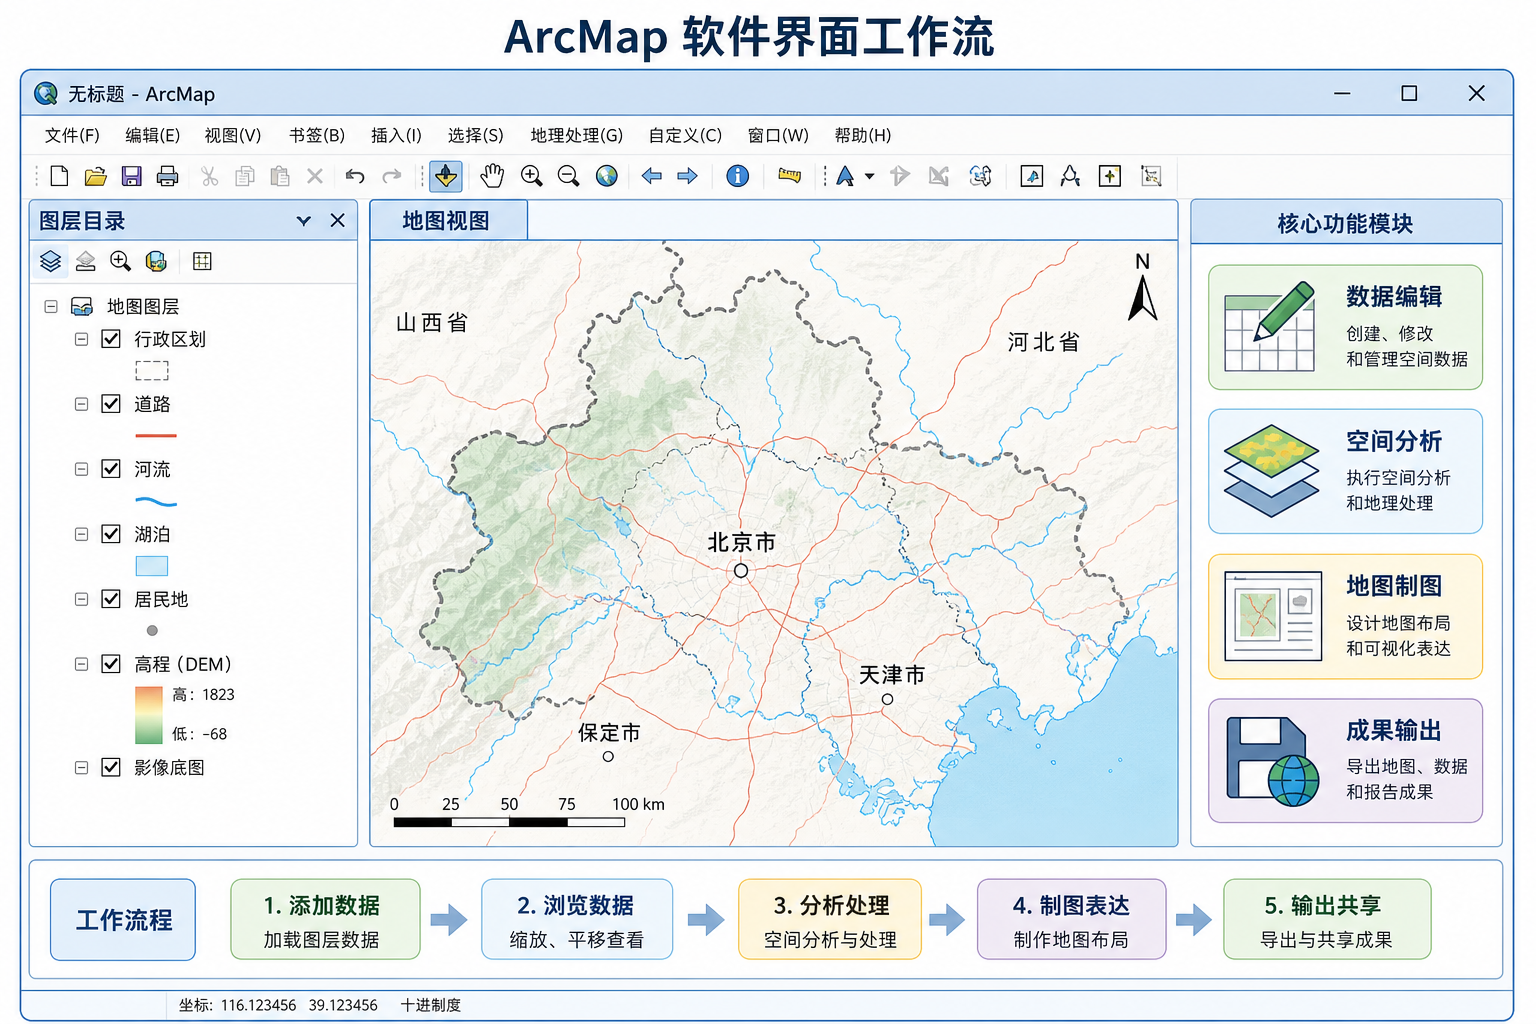This screenshot has width=1536, height=1024.
Task: Toggle visibility of 湖泊 layer
Action: pos(111,534)
